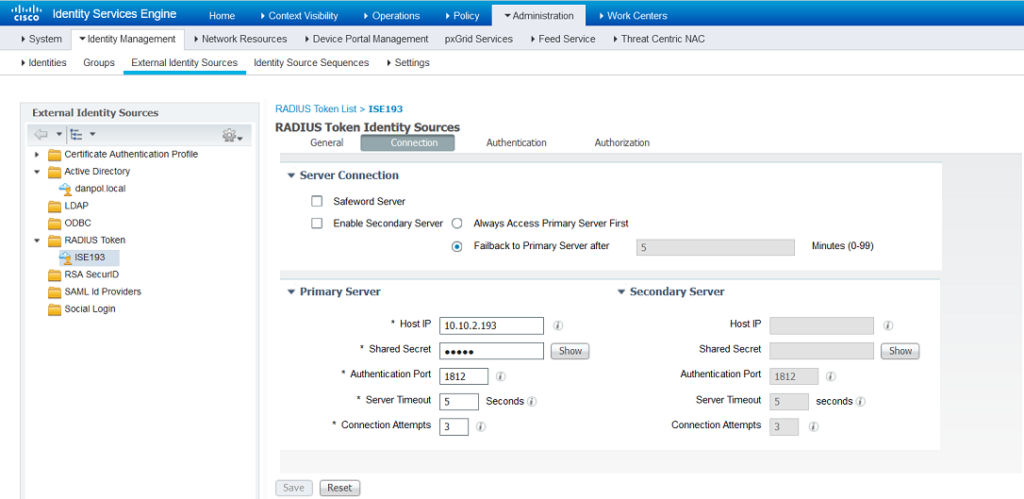Switch to the Authentication tab
Viewport: 1024px width, 499px height.
coord(516,142)
